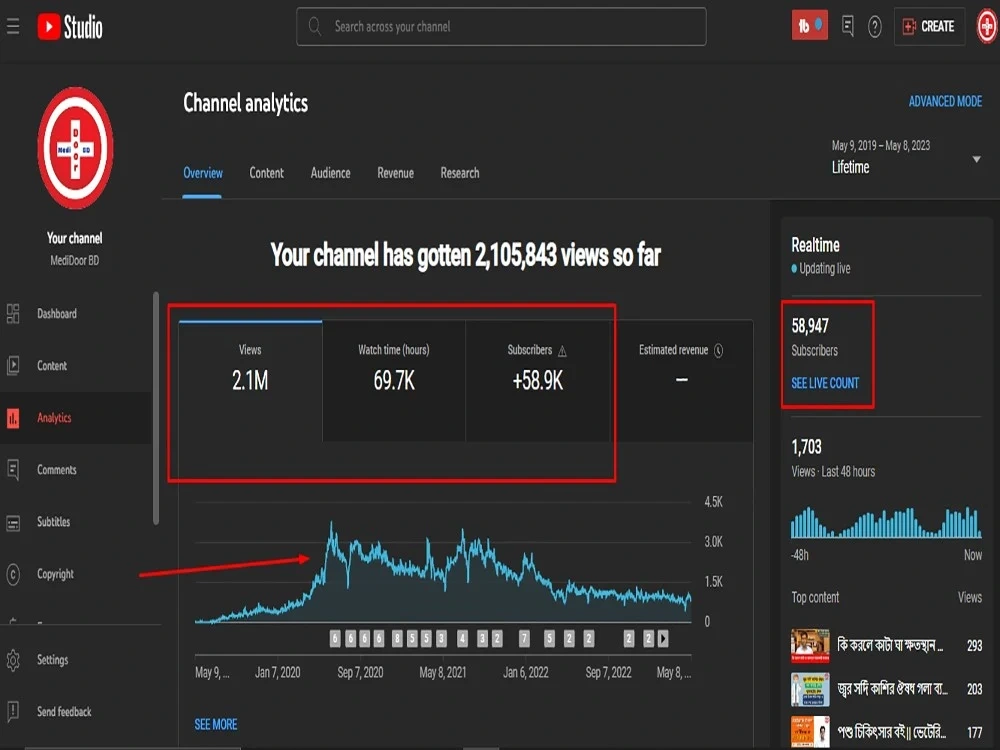This screenshot has height=750, width=1000.
Task: Switch to the Audience tab
Action: click(x=330, y=173)
